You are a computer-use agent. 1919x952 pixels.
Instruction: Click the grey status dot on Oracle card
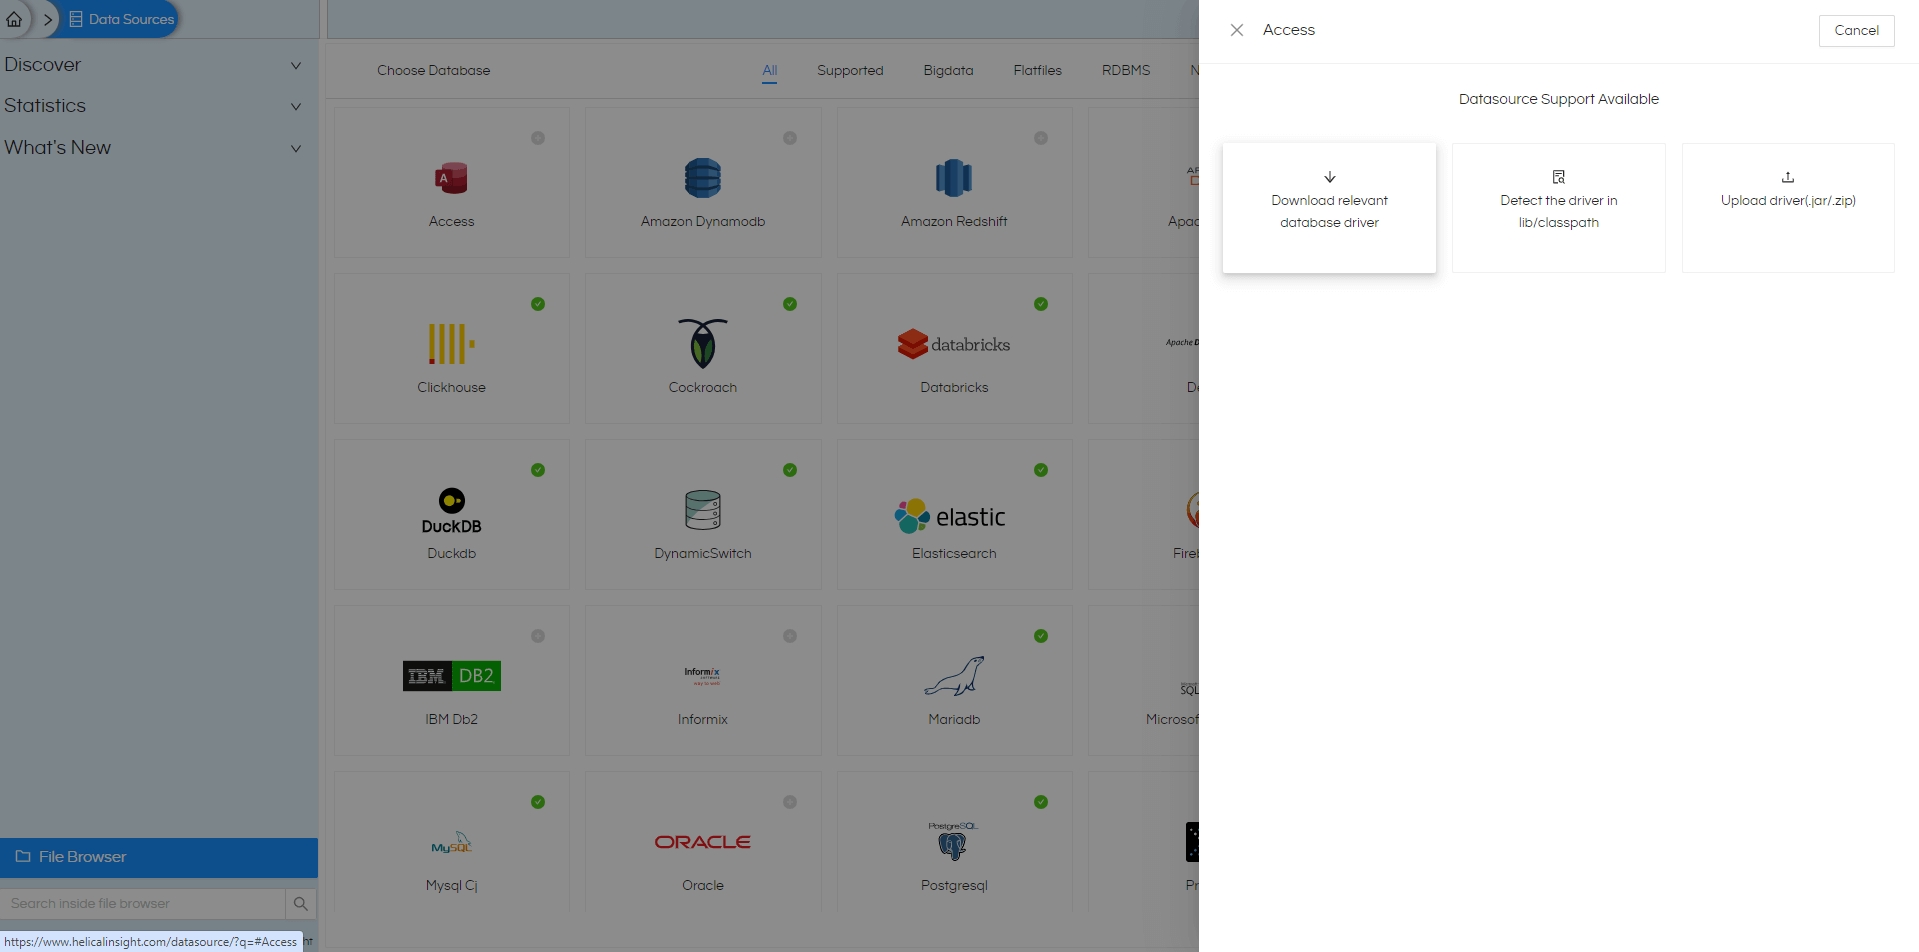[790, 802]
